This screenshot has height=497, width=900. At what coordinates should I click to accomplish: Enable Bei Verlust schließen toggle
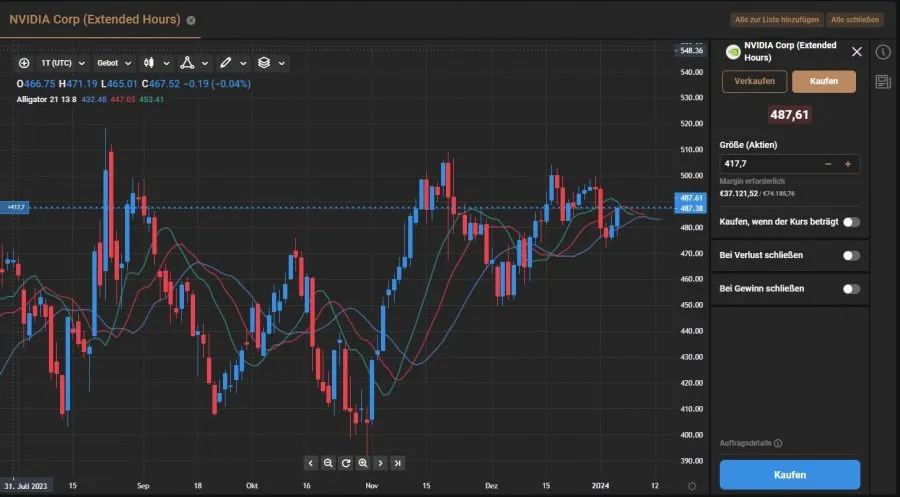[x=851, y=255]
